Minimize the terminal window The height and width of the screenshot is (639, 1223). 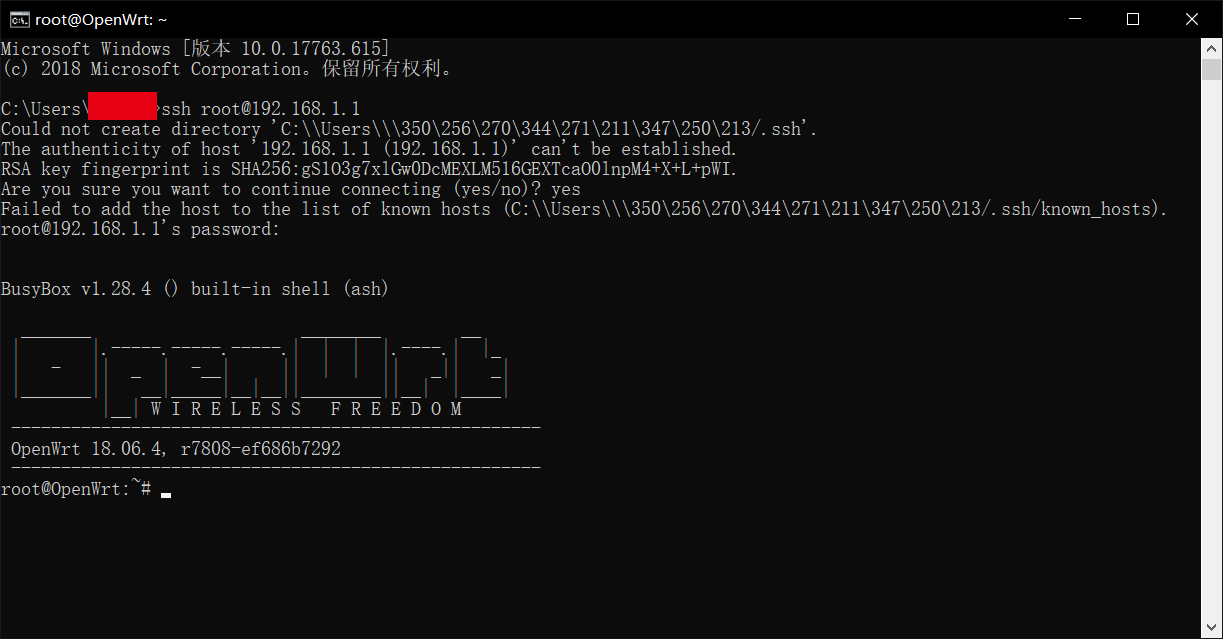1074,19
